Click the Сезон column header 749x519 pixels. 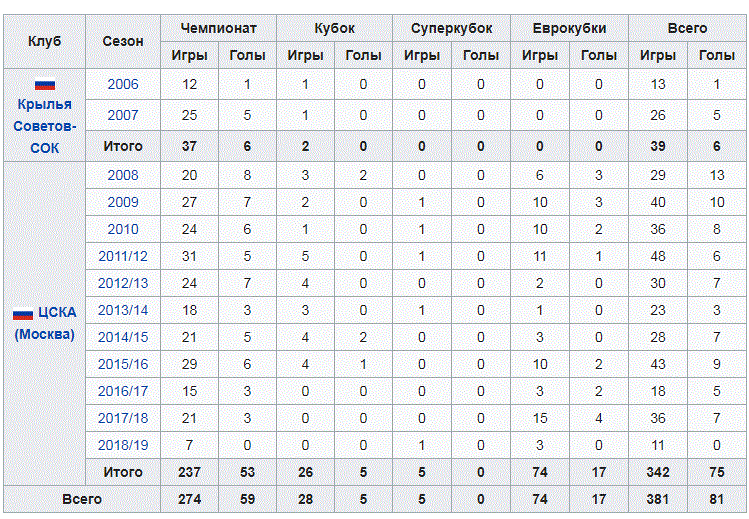[123, 41]
